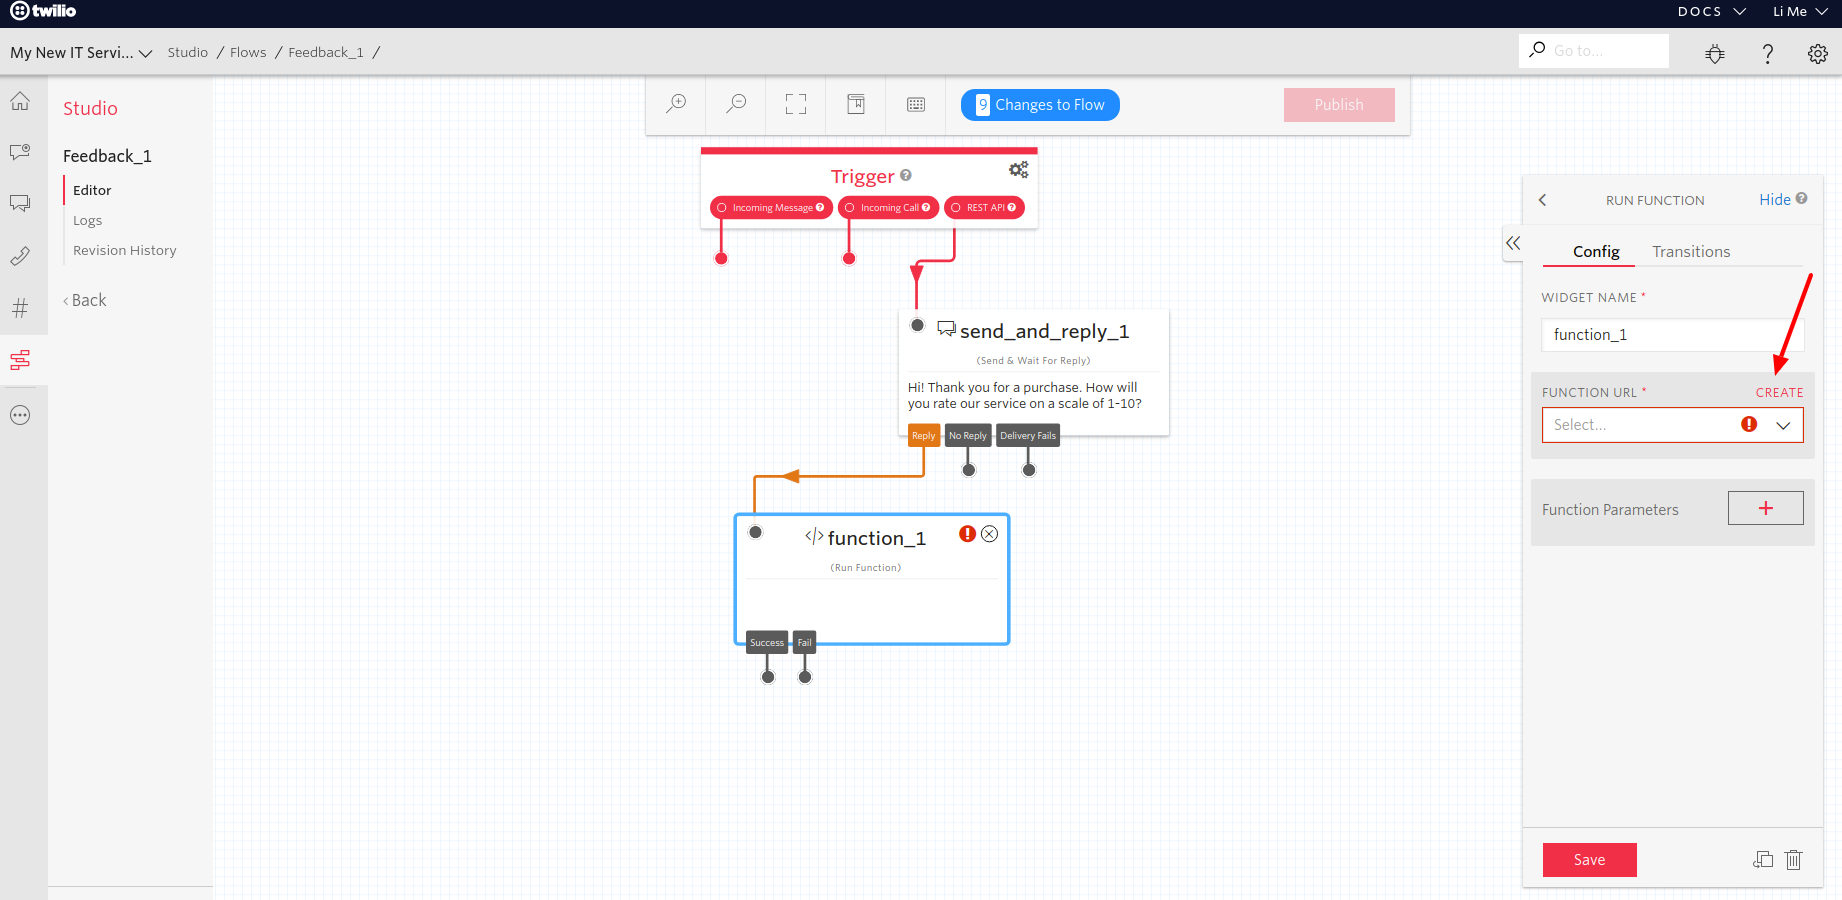Image resolution: width=1842 pixels, height=900 pixels.
Task: Open the Phone Numbers section via hash icon
Action: tap(22, 308)
